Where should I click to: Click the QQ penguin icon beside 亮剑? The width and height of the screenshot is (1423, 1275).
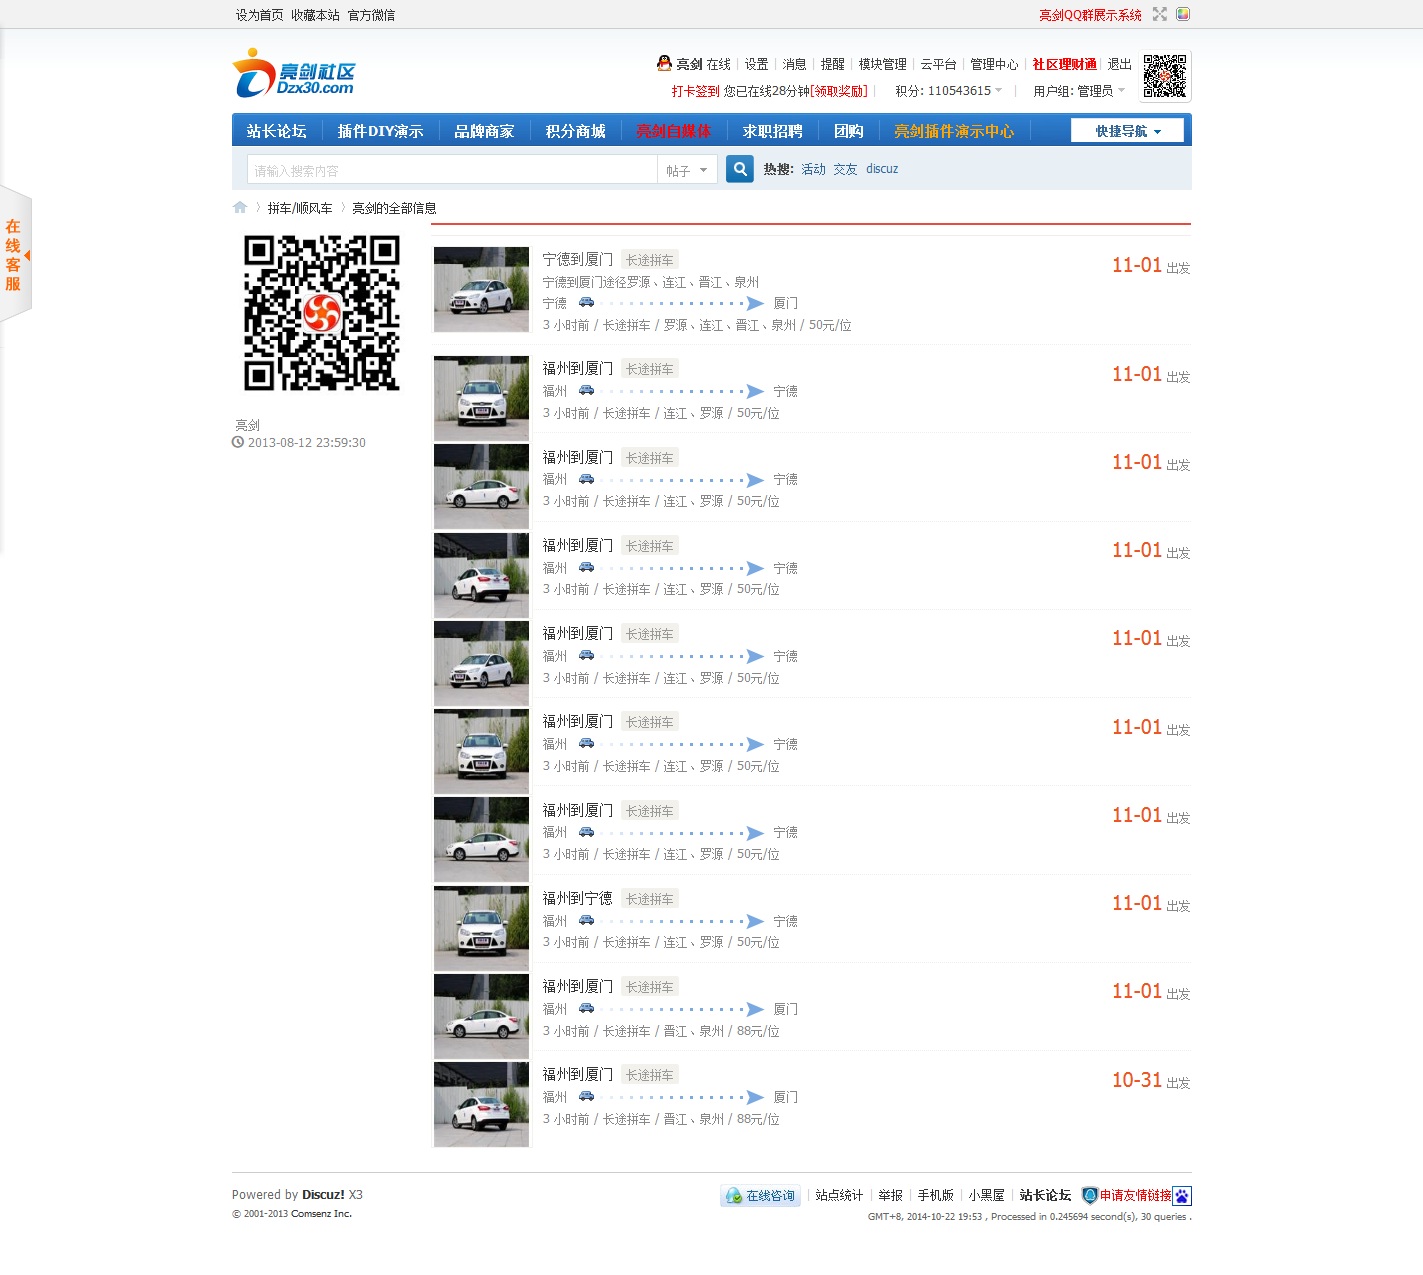coord(664,63)
